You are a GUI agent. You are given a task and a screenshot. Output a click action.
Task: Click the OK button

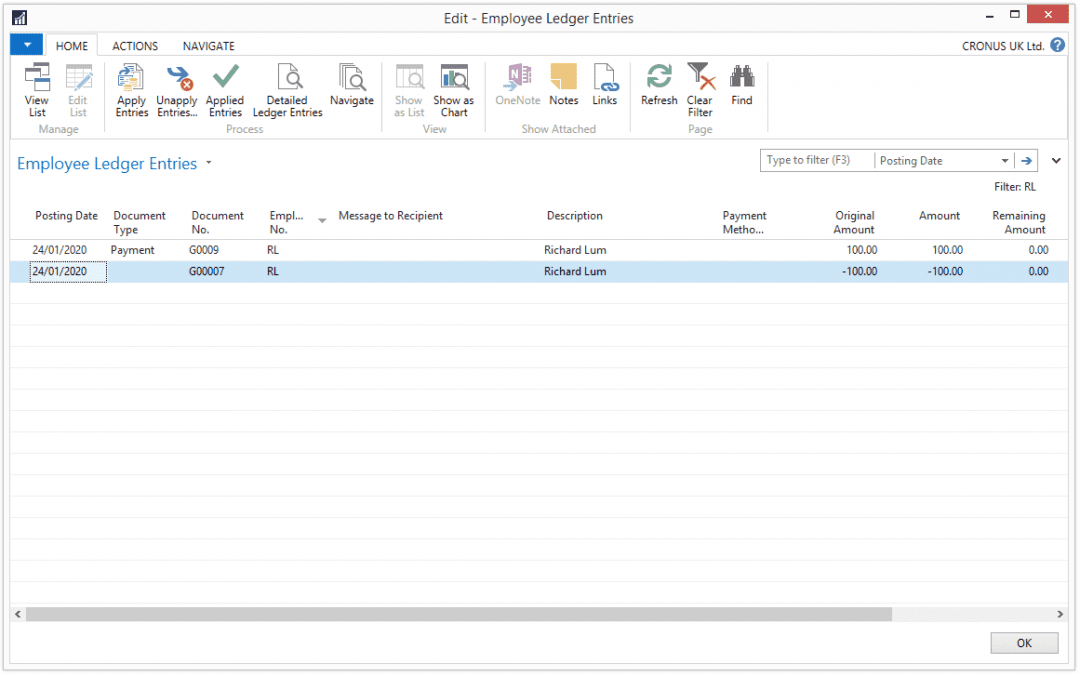pyautogui.click(x=1024, y=642)
